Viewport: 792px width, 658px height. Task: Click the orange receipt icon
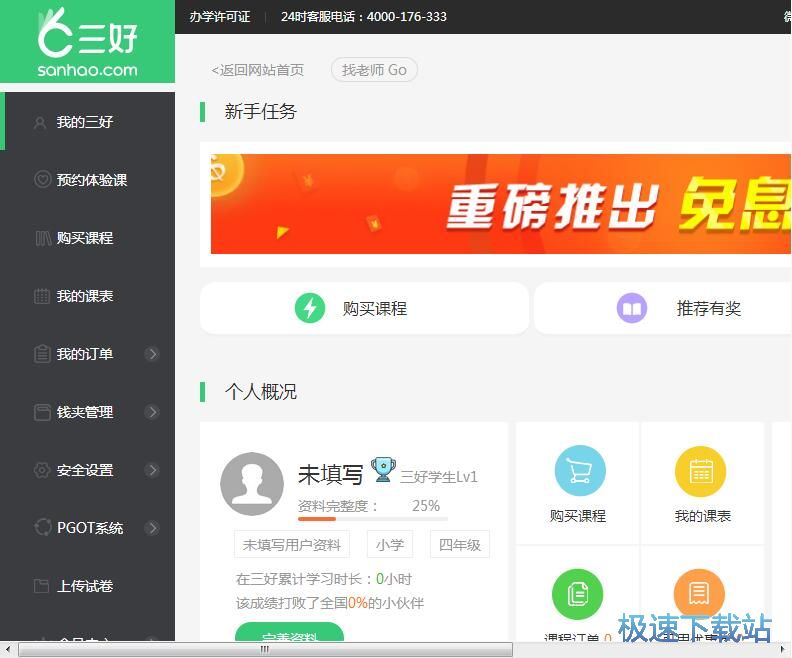[700, 594]
